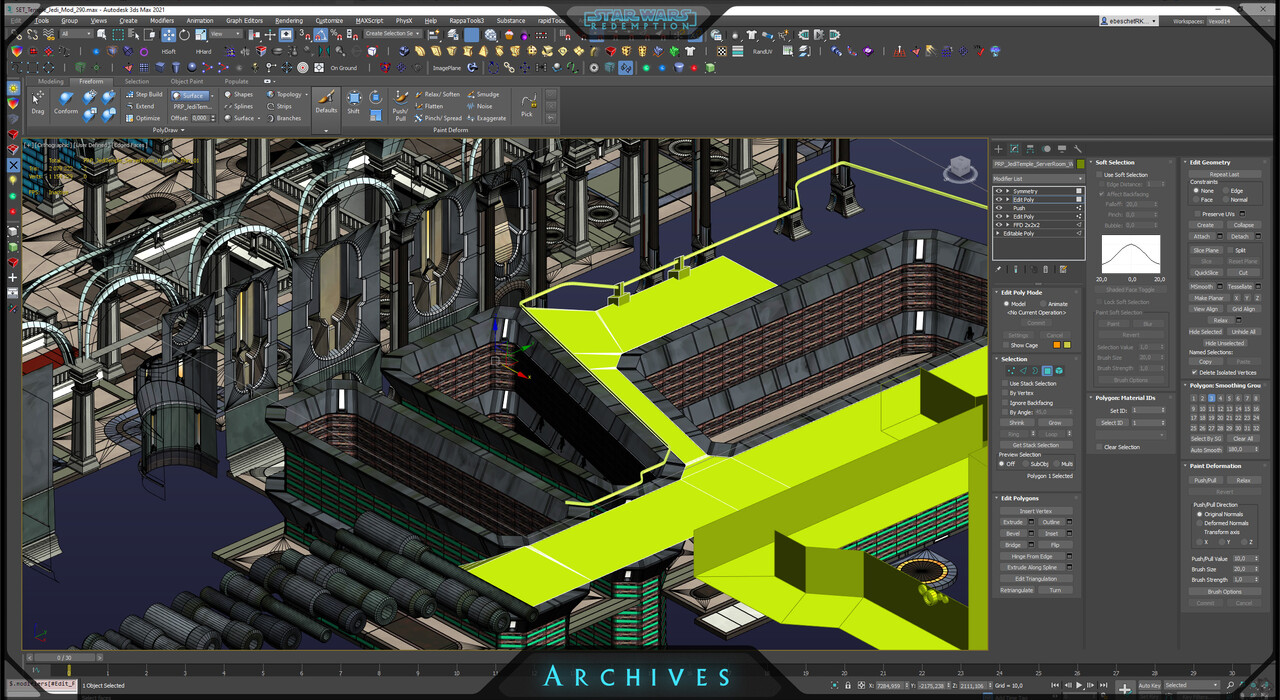Open the Create command panel tab
Image resolution: width=1280 pixels, height=700 pixels.
[998, 148]
